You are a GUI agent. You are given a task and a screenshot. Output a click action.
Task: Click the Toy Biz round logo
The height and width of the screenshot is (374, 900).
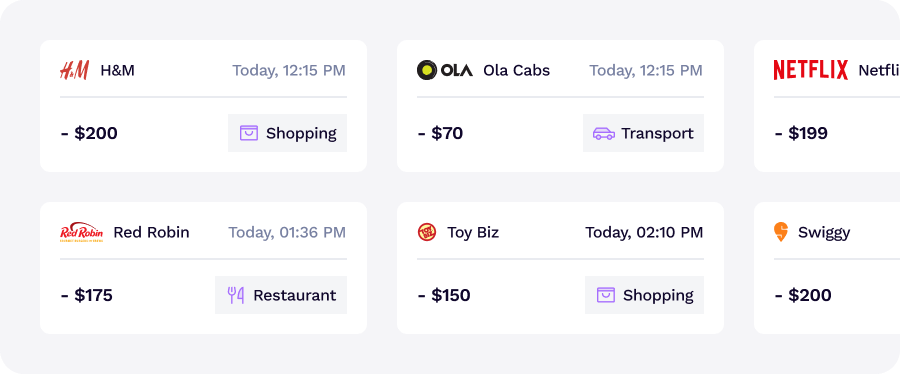[x=426, y=232]
